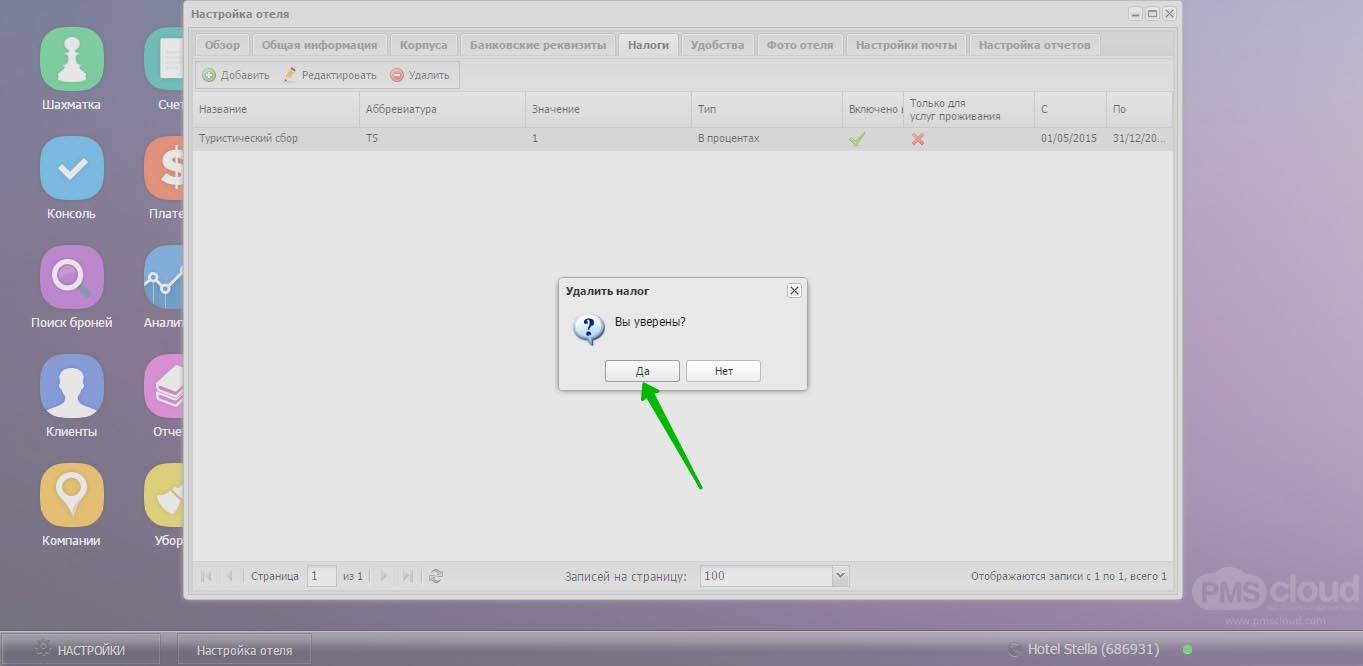Sort by the Значение column header
Image resolution: width=1363 pixels, height=666 pixels.
click(608, 109)
